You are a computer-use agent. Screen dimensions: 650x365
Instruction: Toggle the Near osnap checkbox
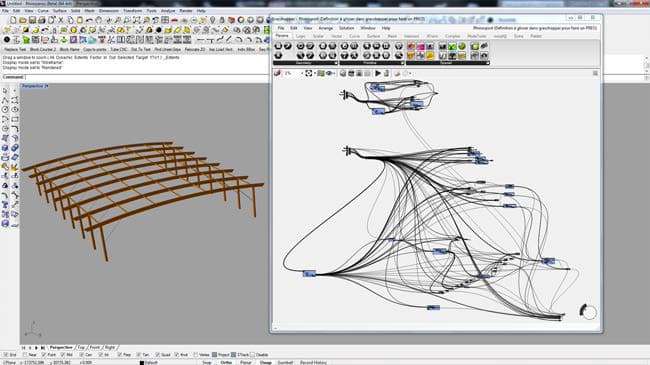tap(25, 355)
